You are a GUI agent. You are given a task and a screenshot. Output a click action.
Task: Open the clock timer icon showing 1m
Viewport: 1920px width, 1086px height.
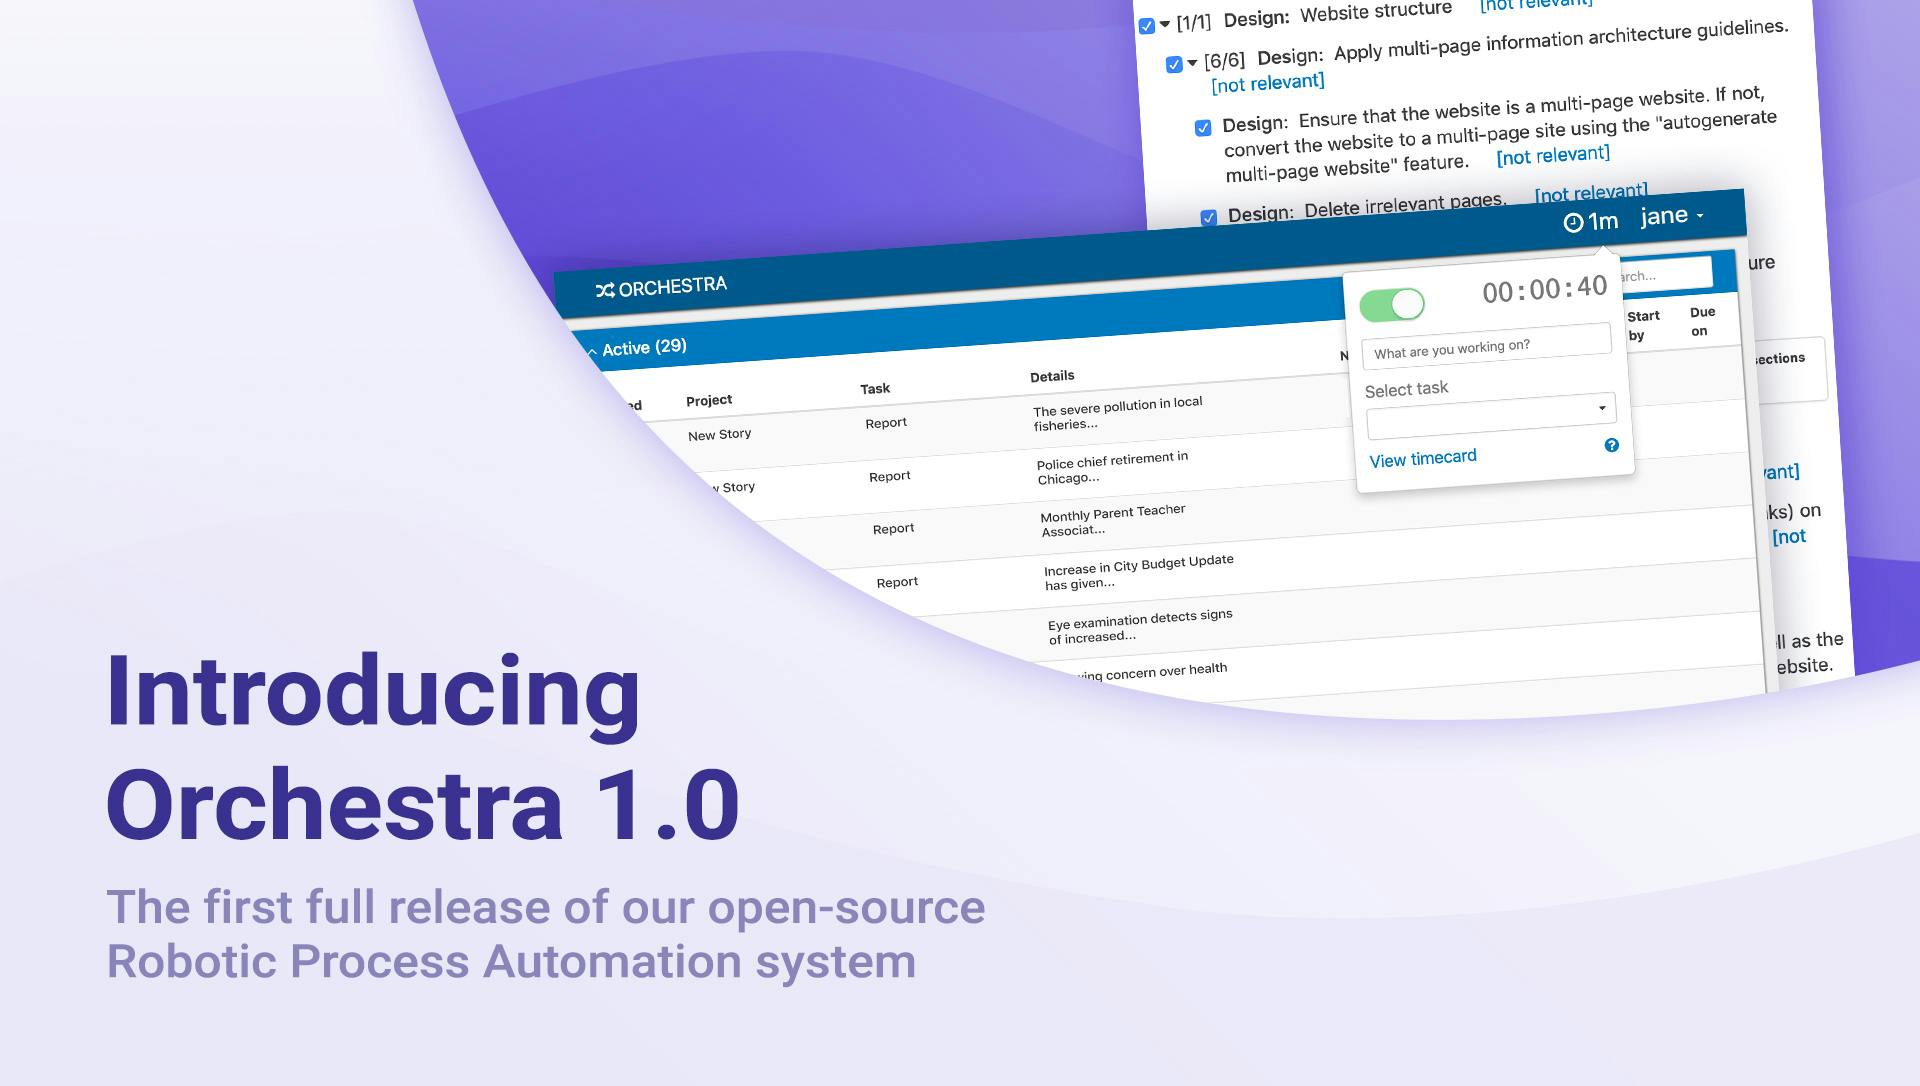coord(1573,223)
